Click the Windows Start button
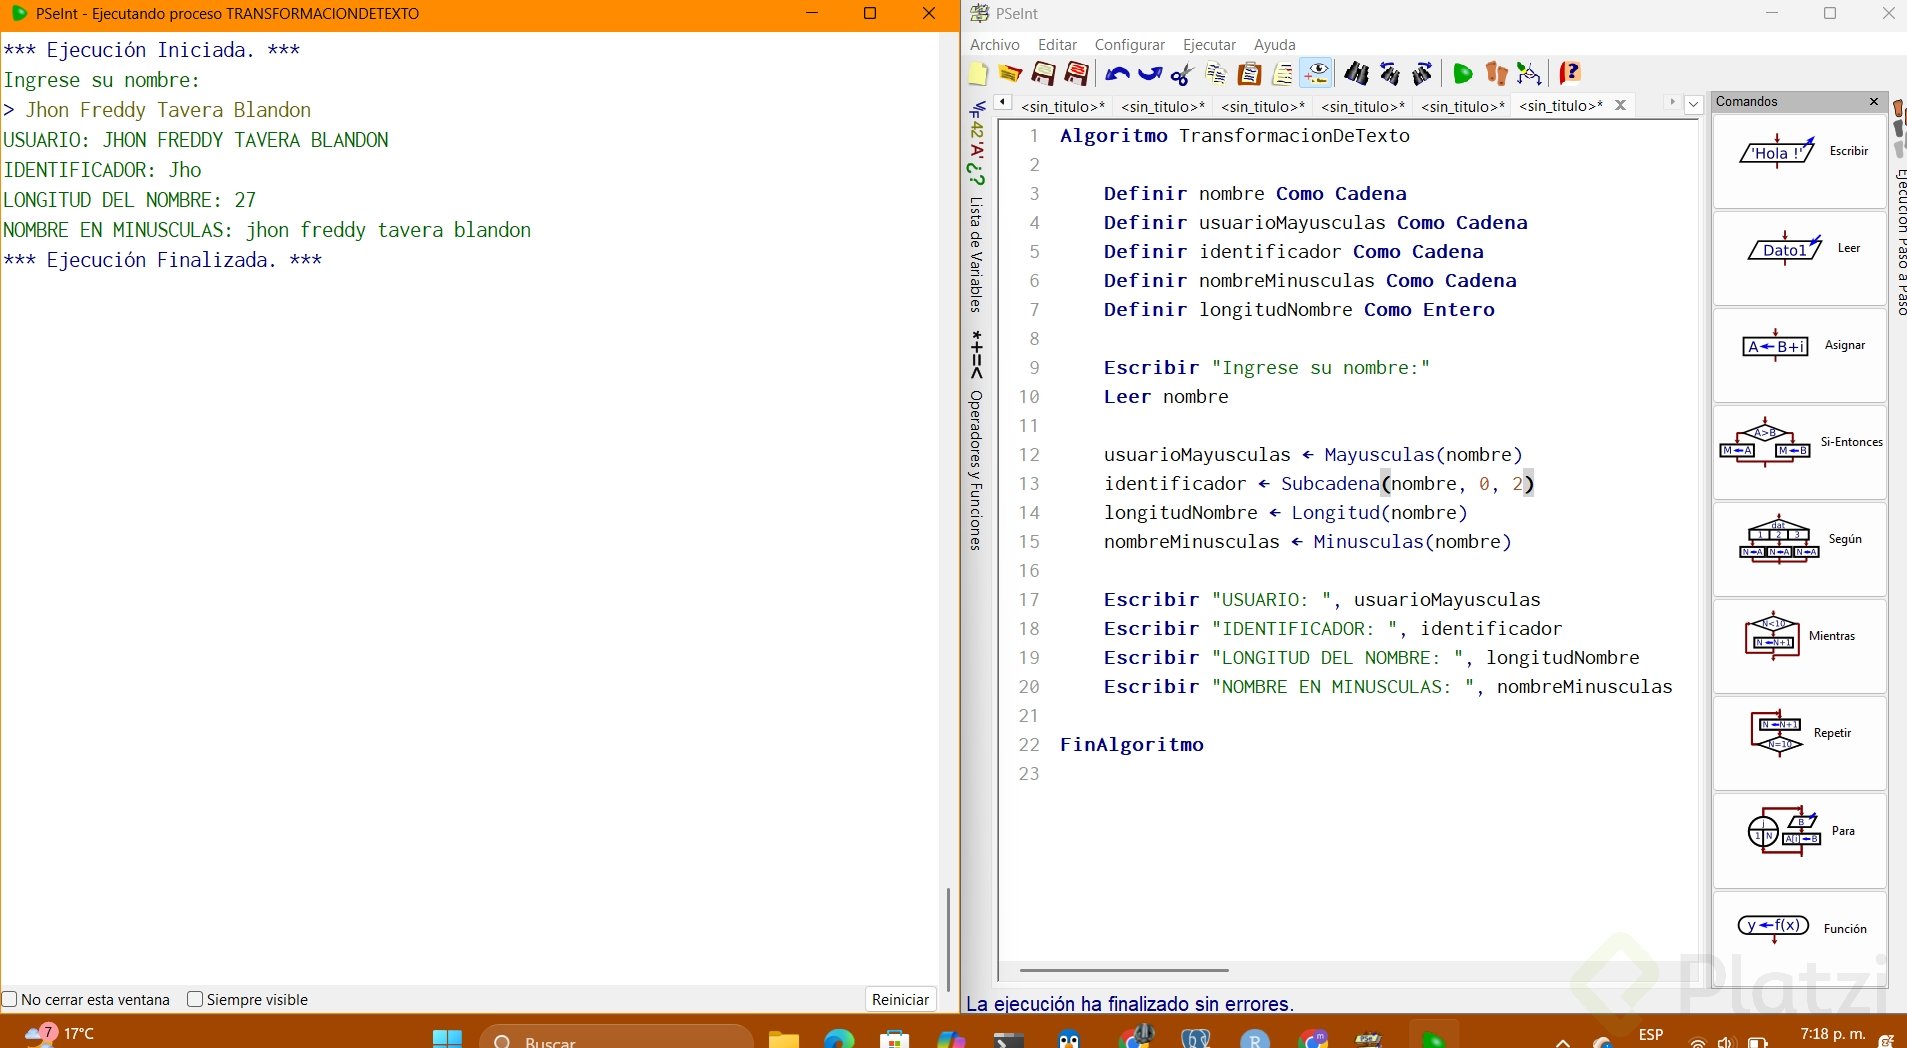 pyautogui.click(x=447, y=1038)
